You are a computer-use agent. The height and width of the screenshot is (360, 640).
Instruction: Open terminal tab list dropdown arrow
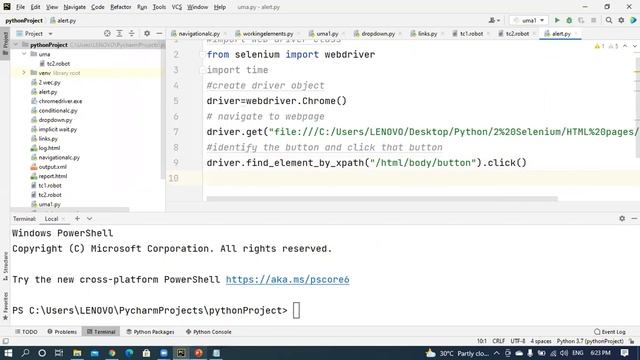[x=89, y=218]
